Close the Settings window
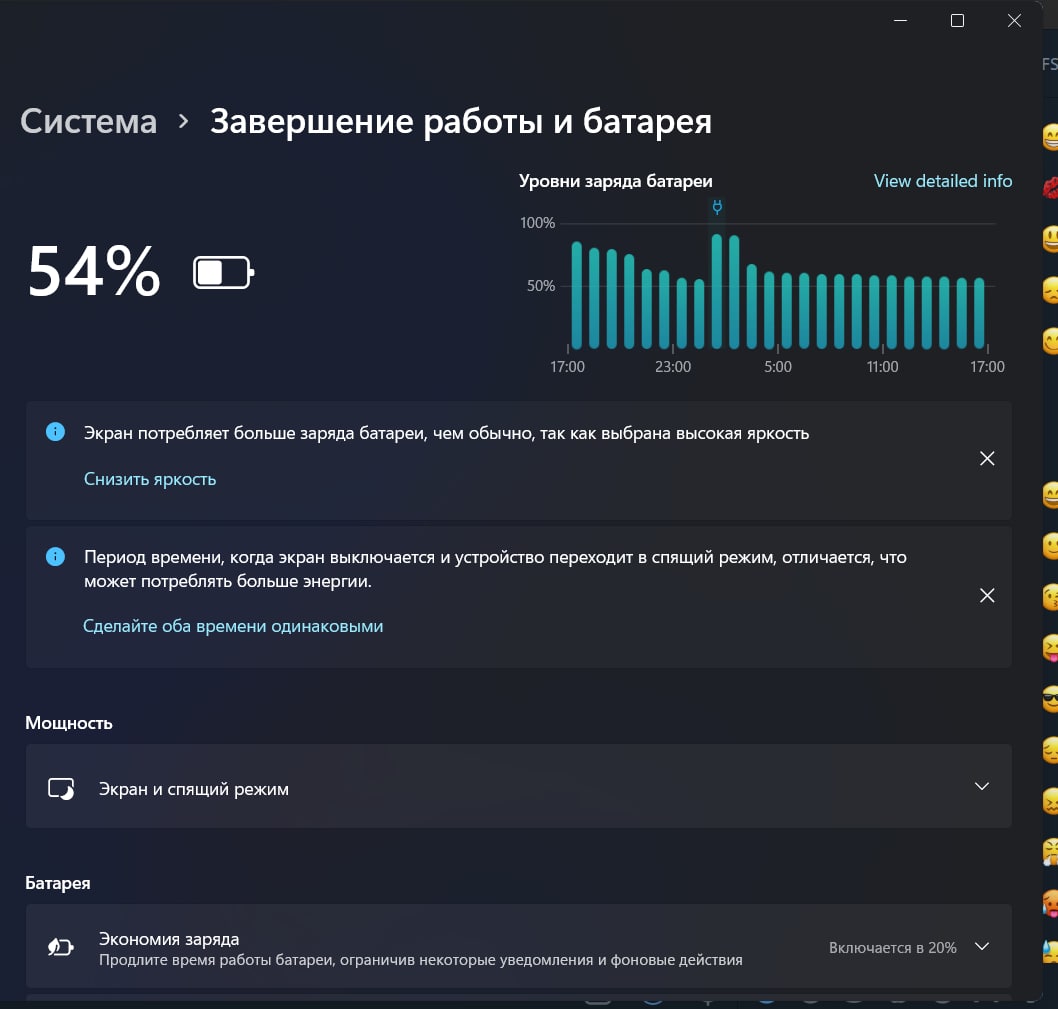This screenshot has width=1058, height=1009. click(x=1014, y=21)
